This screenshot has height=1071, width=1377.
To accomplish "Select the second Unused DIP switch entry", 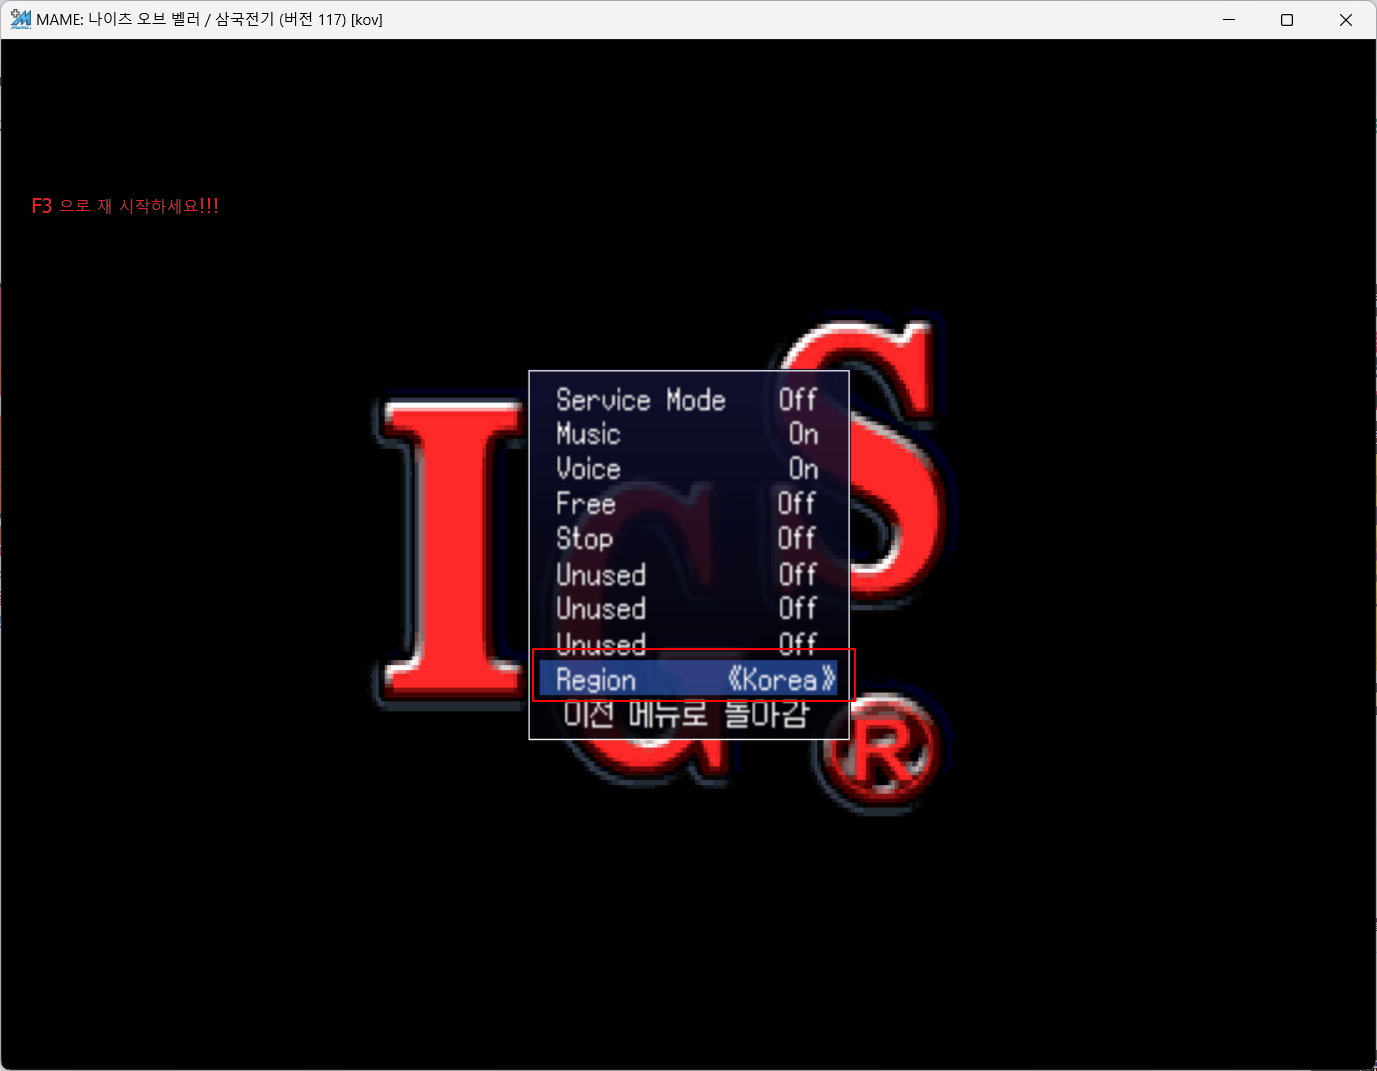I will coord(601,609).
